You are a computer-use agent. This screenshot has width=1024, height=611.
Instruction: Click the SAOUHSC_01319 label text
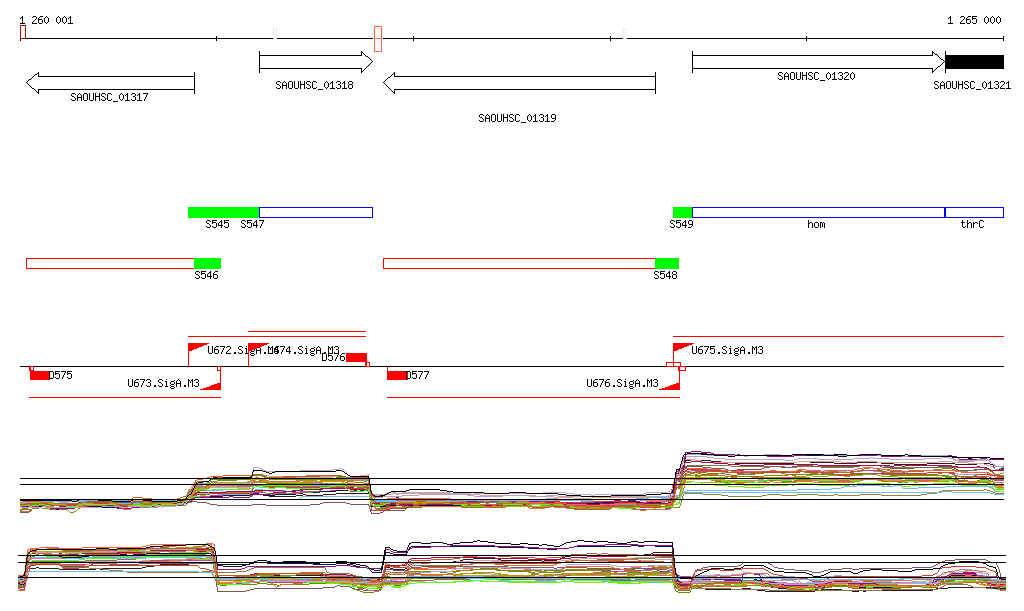[x=517, y=118]
